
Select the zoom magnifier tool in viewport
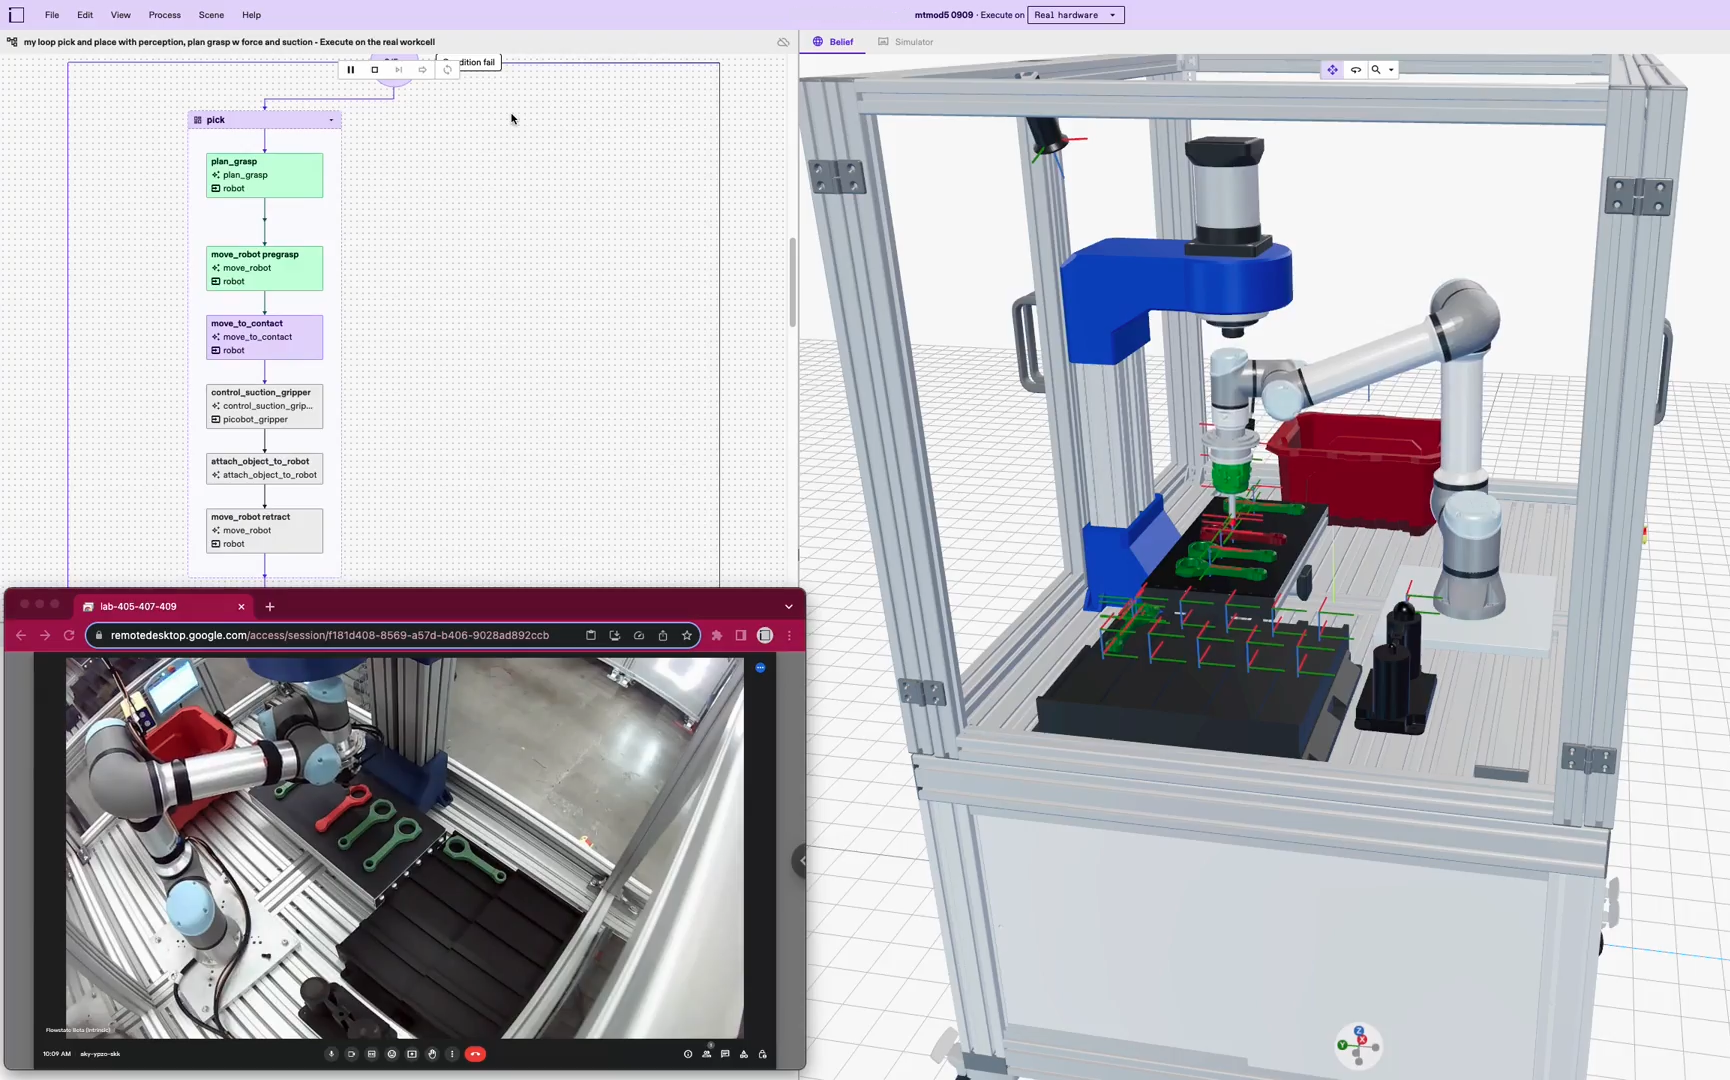tap(1376, 70)
